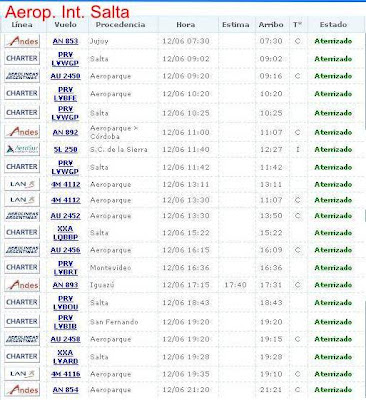366x400 pixels.
Task: Click the AeroSur logo beside flight 5L 250
Action: click(x=22, y=149)
